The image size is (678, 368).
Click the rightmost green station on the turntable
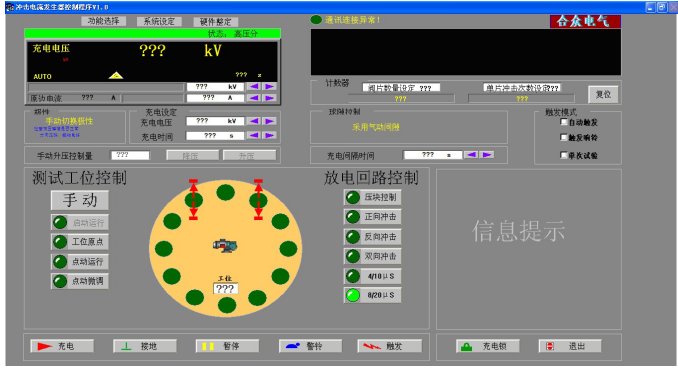[288, 249]
